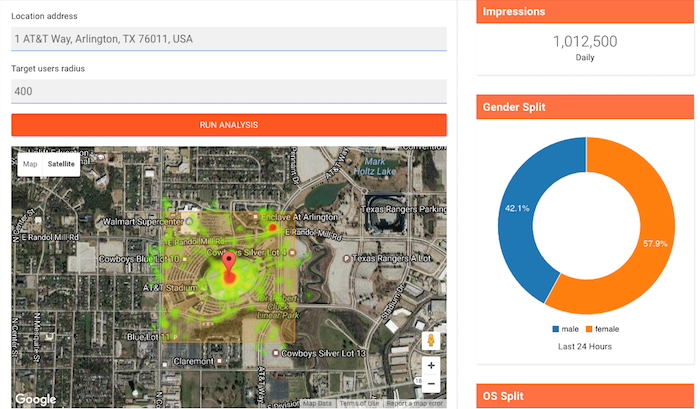The image size is (700, 409).
Task: Click the Cowboys Silver Lot 4 marker
Action: point(292,253)
